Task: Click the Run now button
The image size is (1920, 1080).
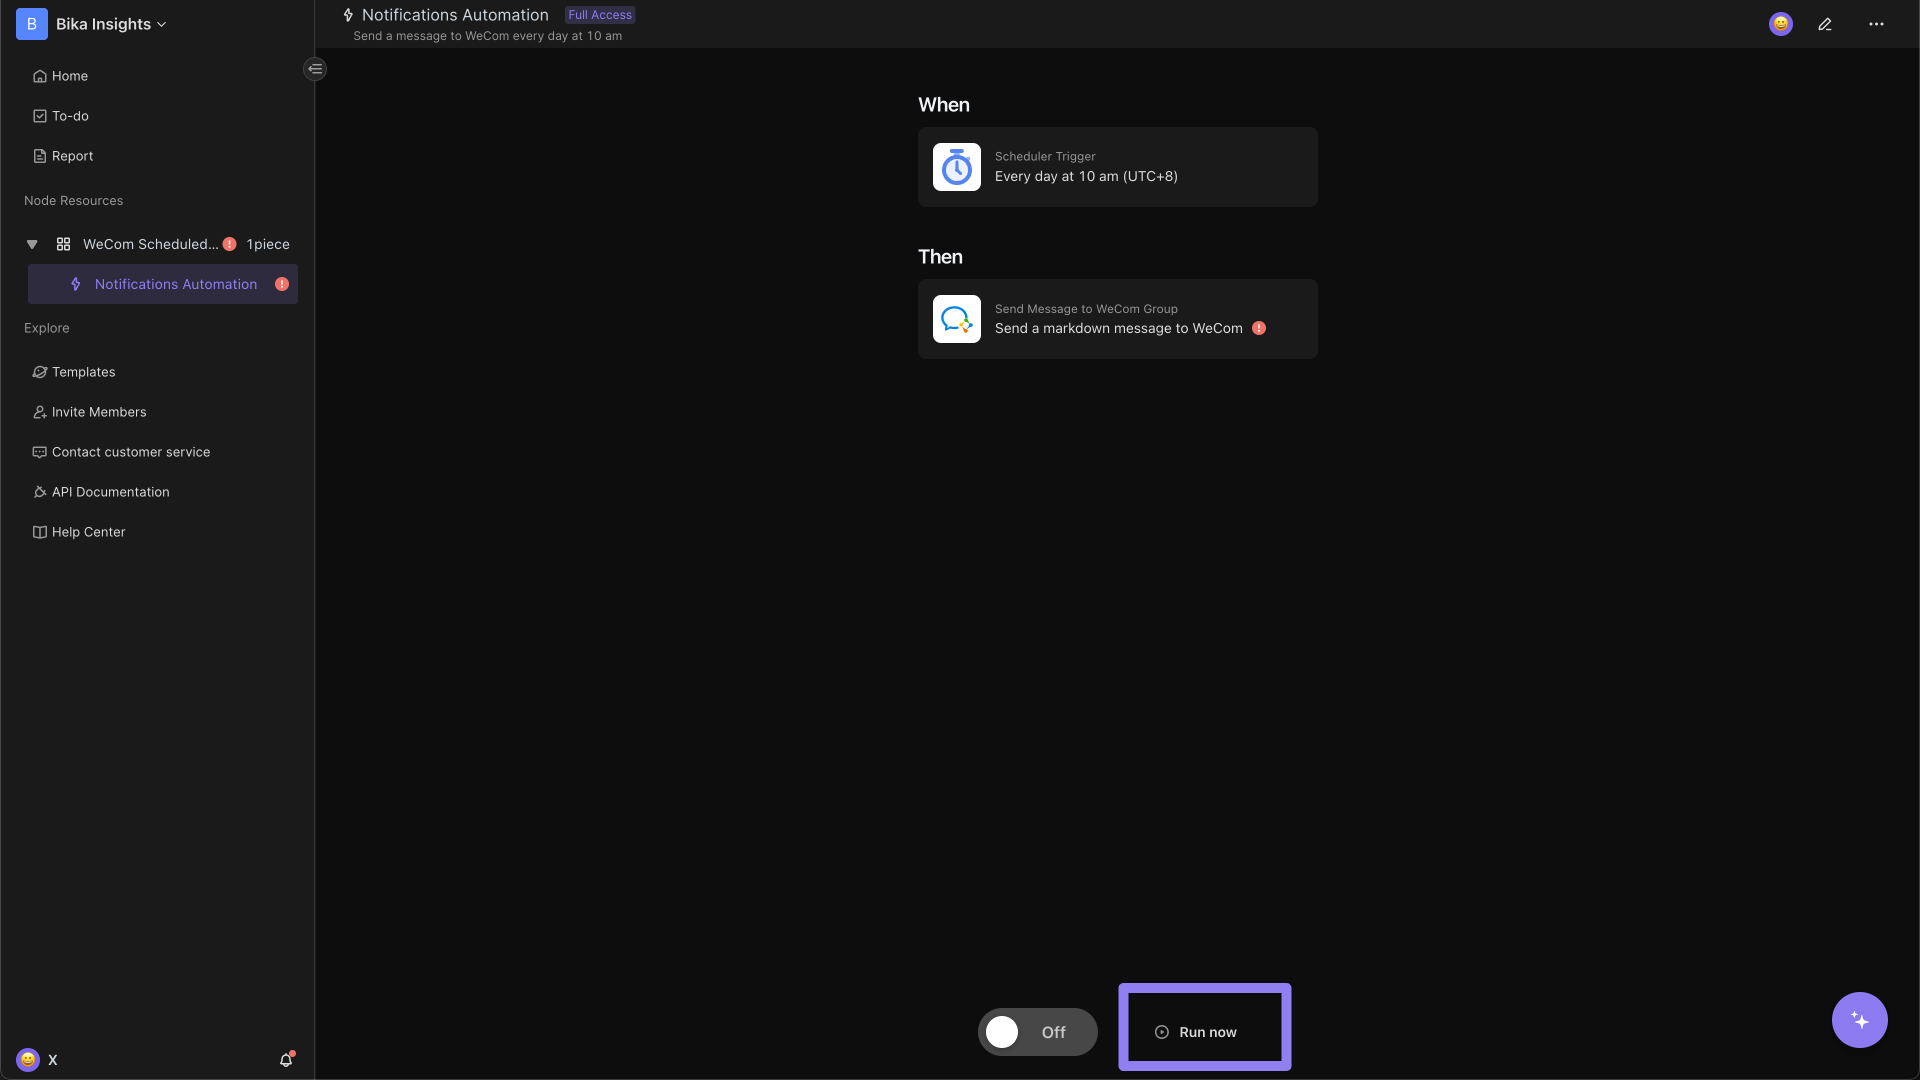Action: click(x=1204, y=1033)
